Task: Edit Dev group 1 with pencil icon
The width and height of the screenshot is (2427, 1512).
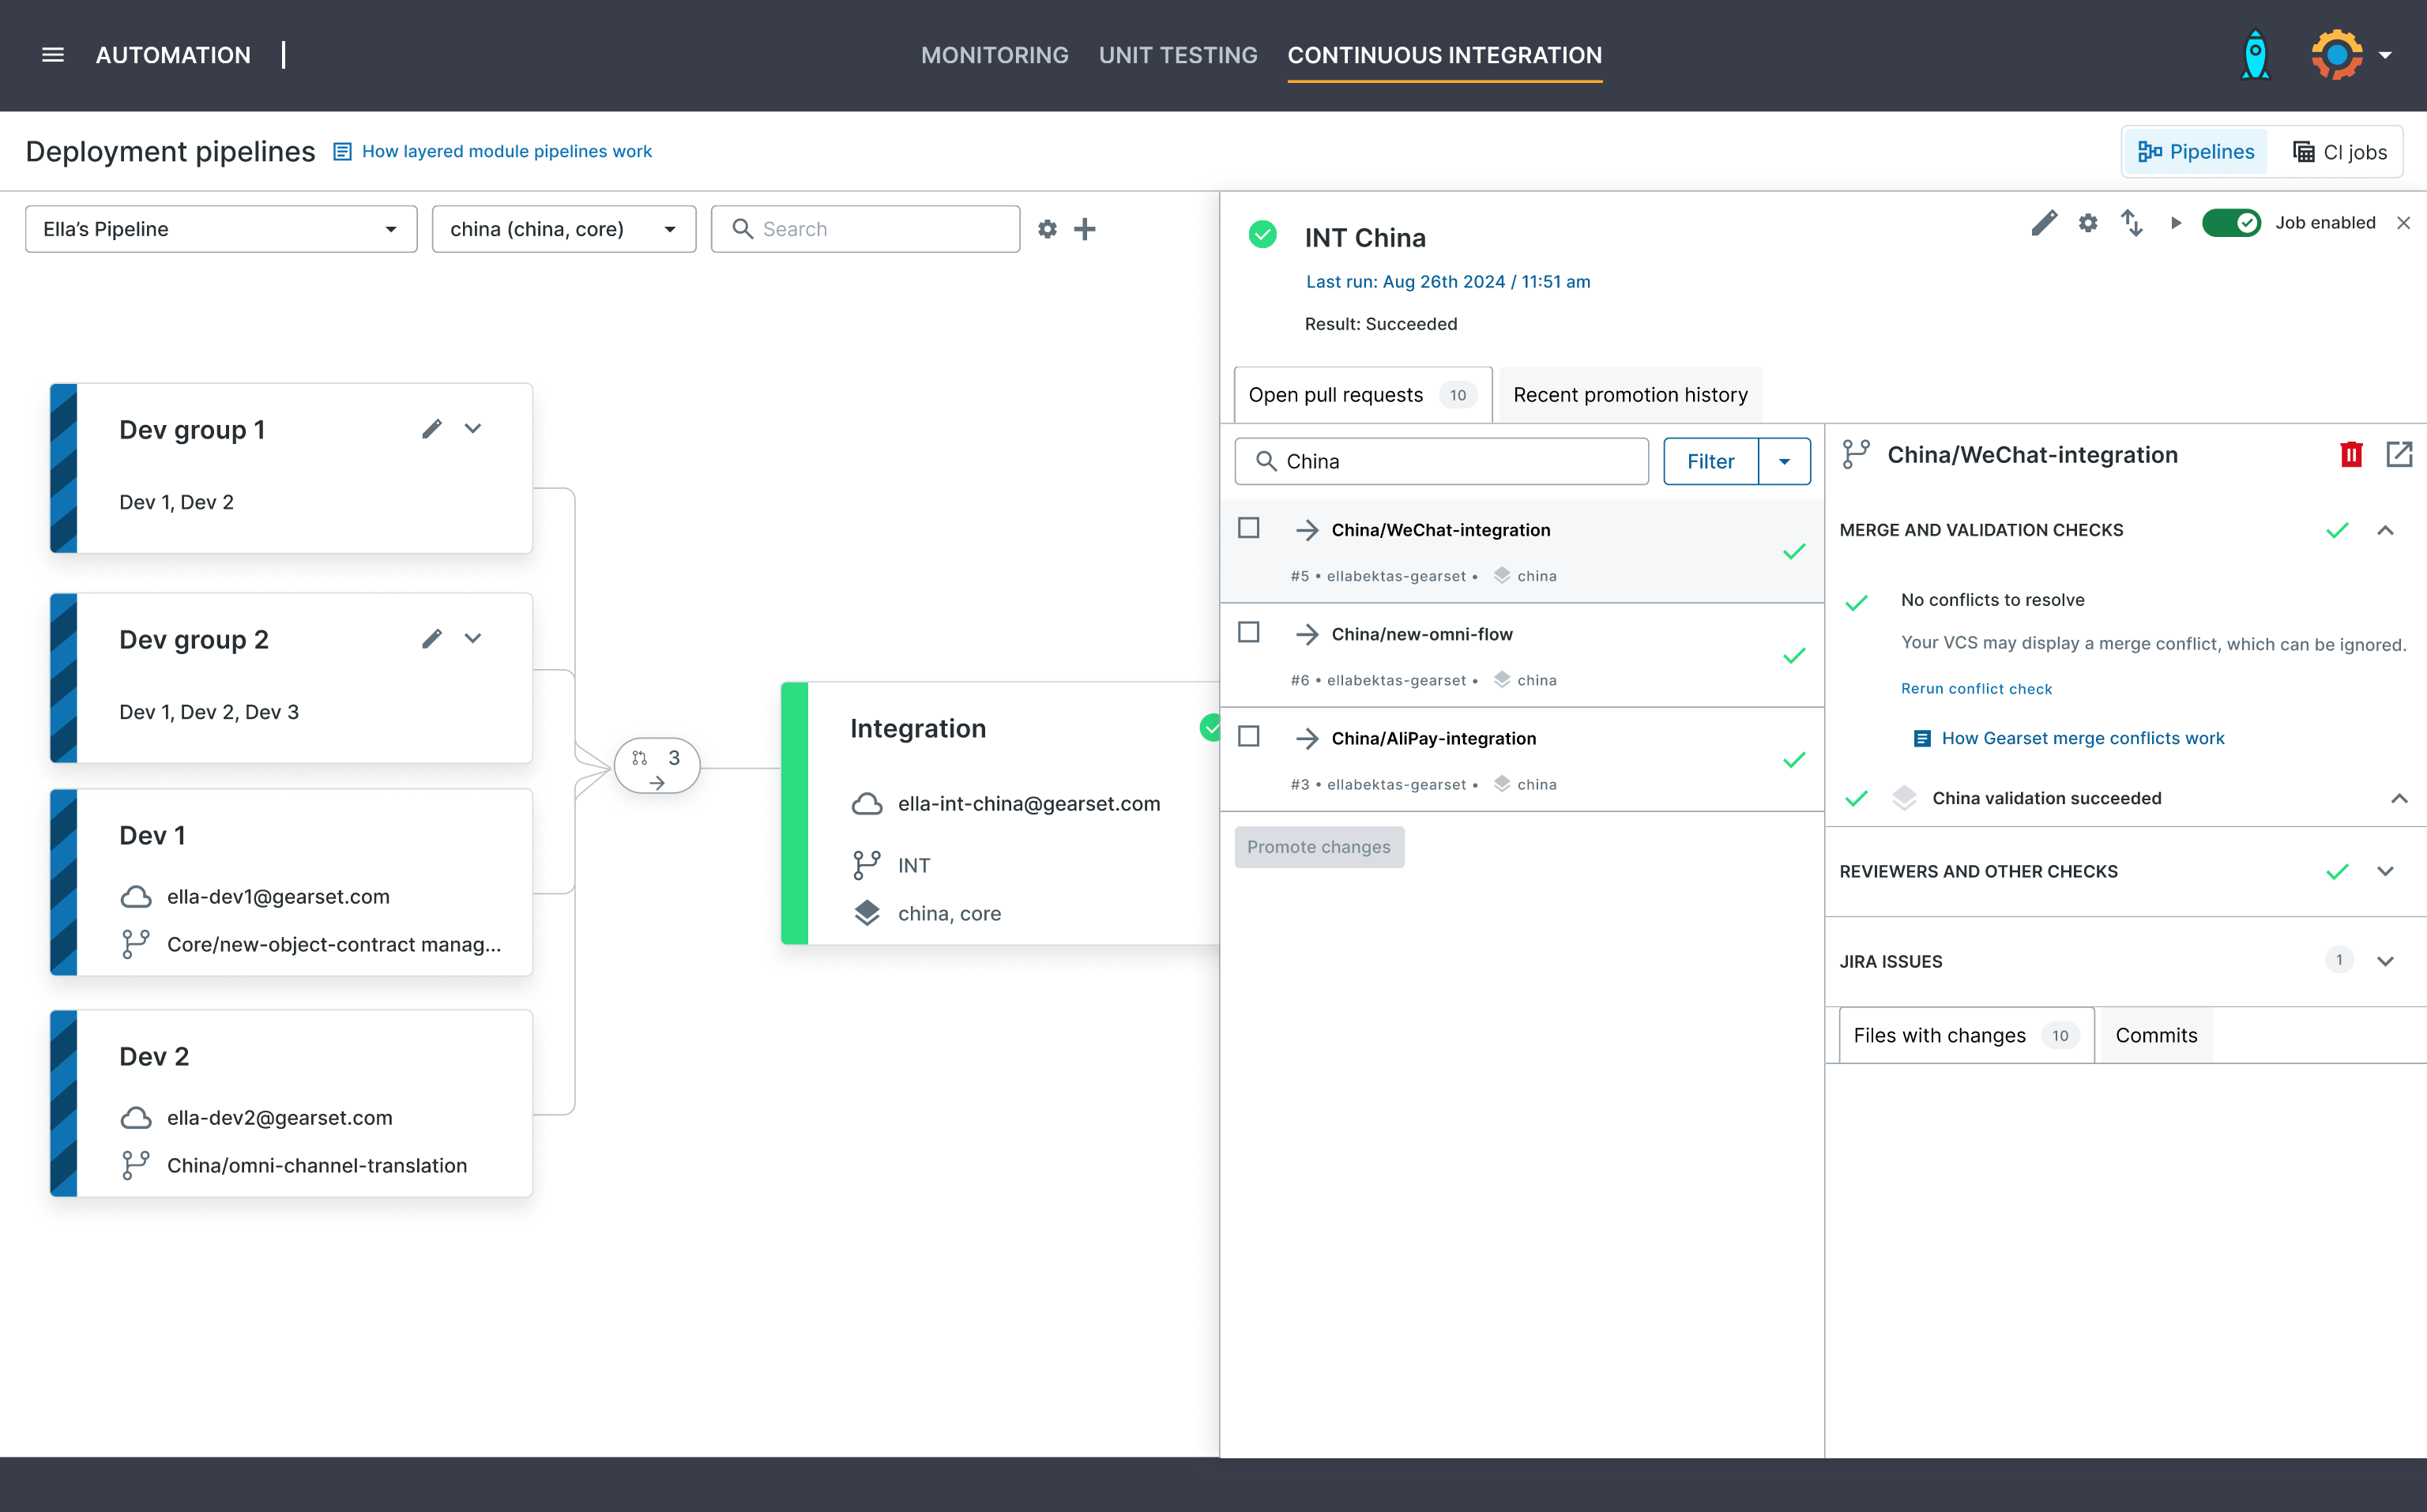Action: pyautogui.click(x=431, y=429)
